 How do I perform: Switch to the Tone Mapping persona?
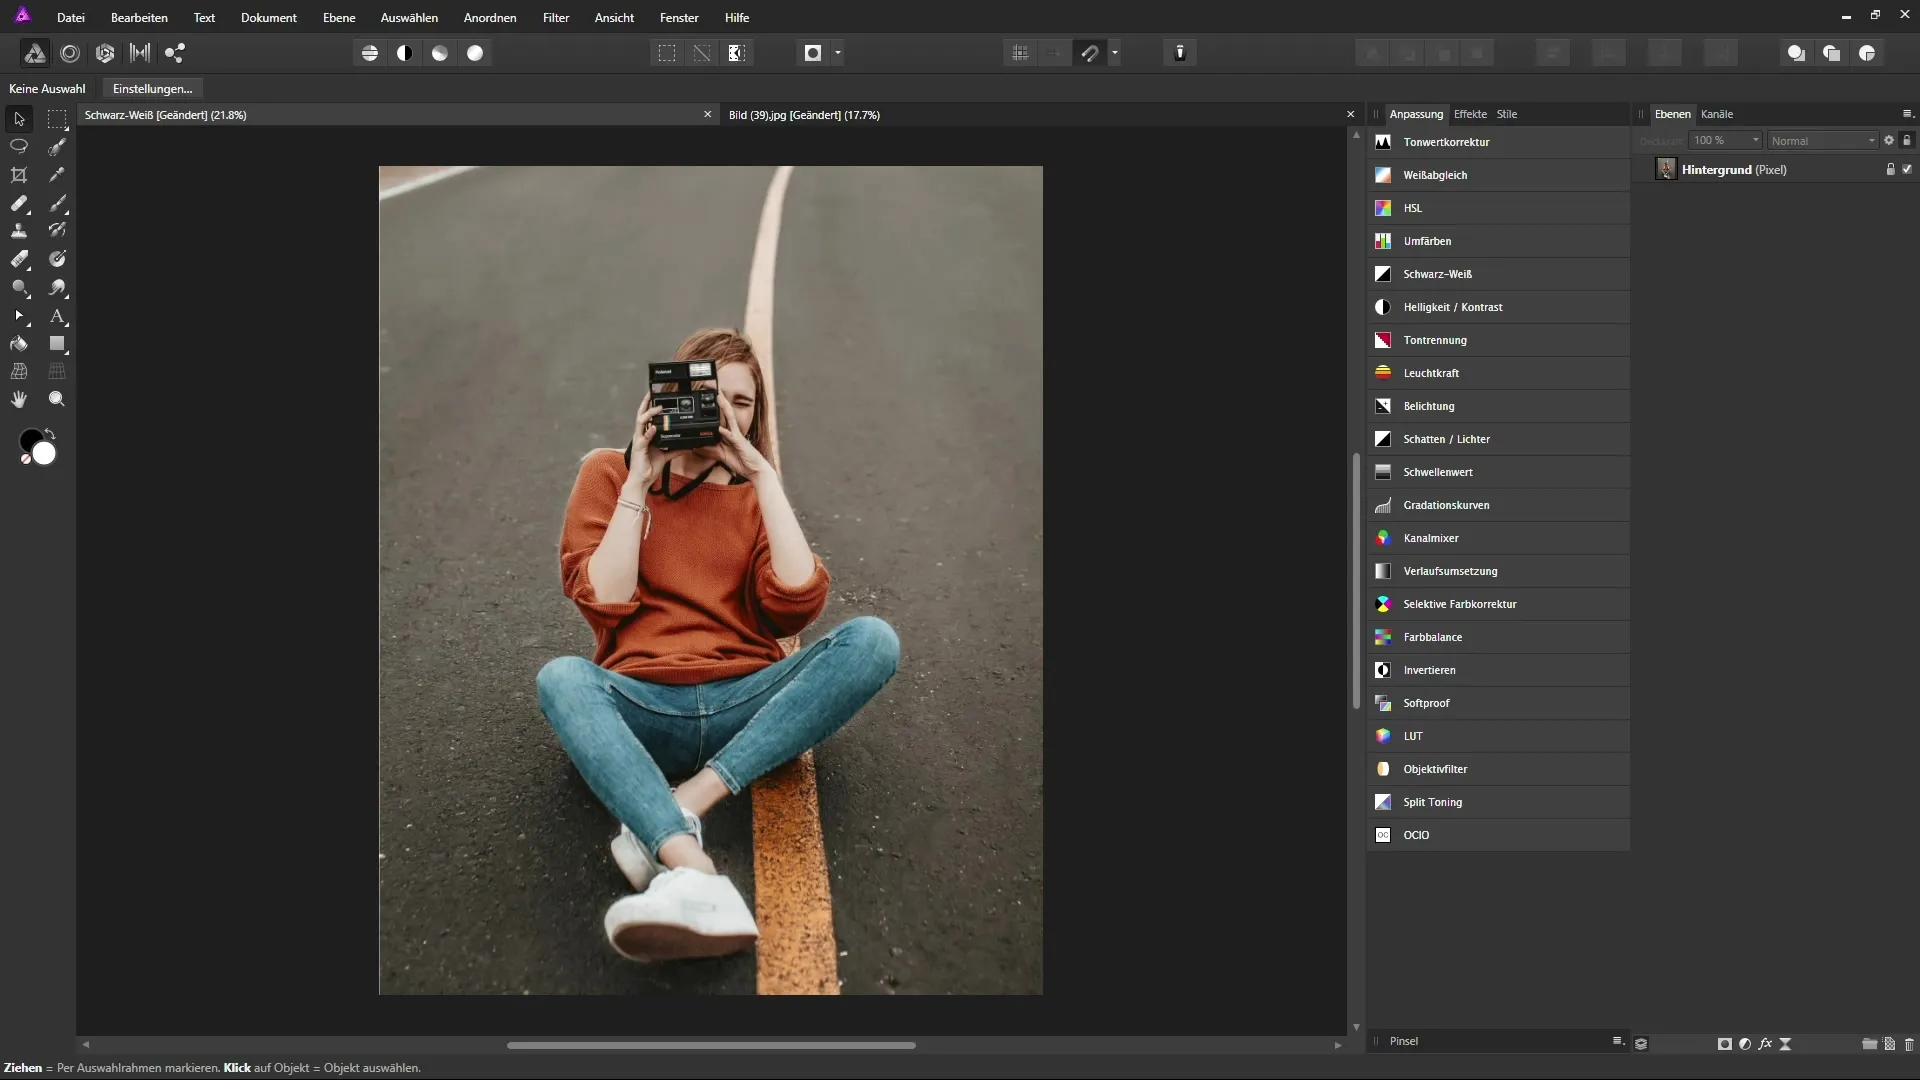pyautogui.click(x=140, y=53)
